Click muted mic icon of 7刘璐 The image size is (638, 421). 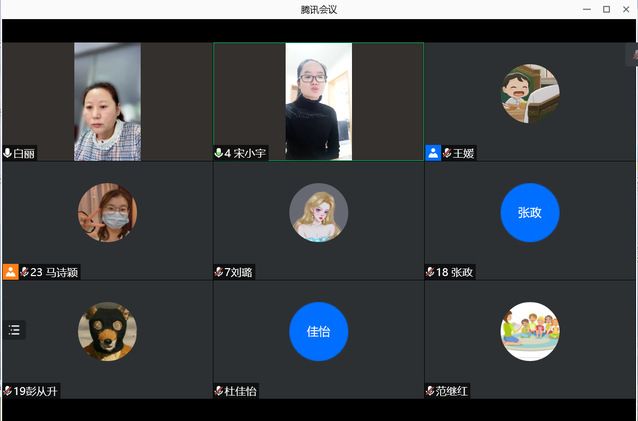pyautogui.click(x=219, y=272)
